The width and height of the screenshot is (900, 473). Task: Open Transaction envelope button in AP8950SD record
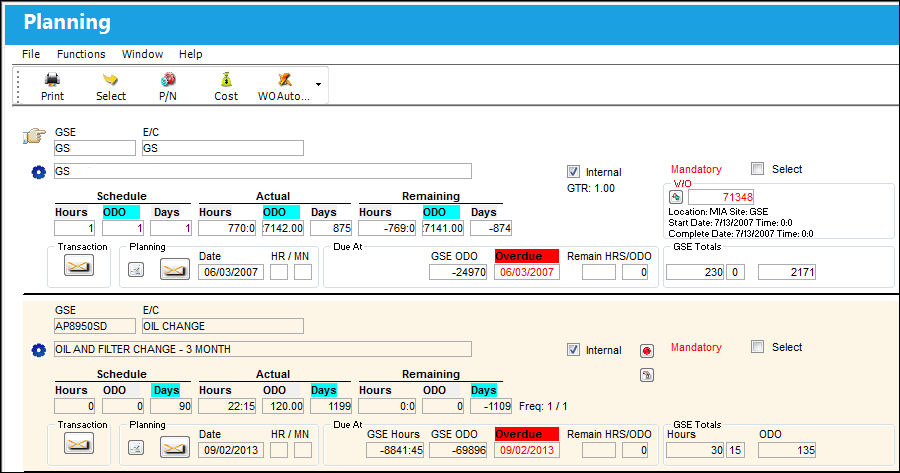(79, 444)
